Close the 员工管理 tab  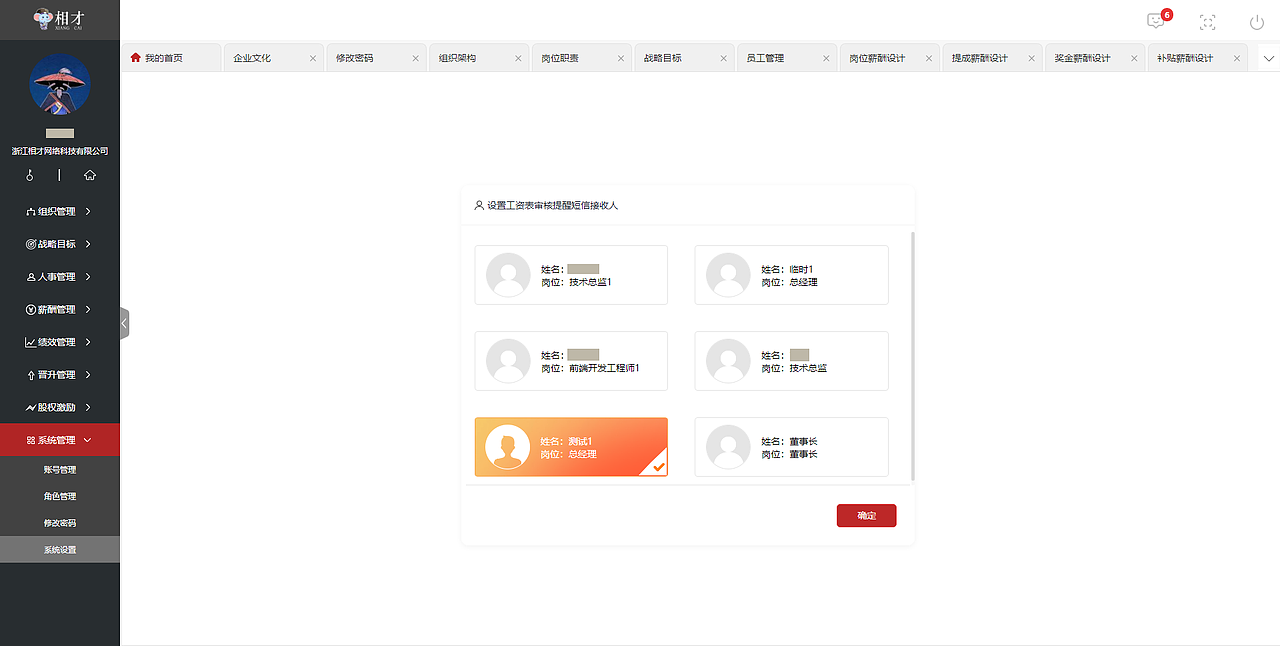[x=826, y=58]
